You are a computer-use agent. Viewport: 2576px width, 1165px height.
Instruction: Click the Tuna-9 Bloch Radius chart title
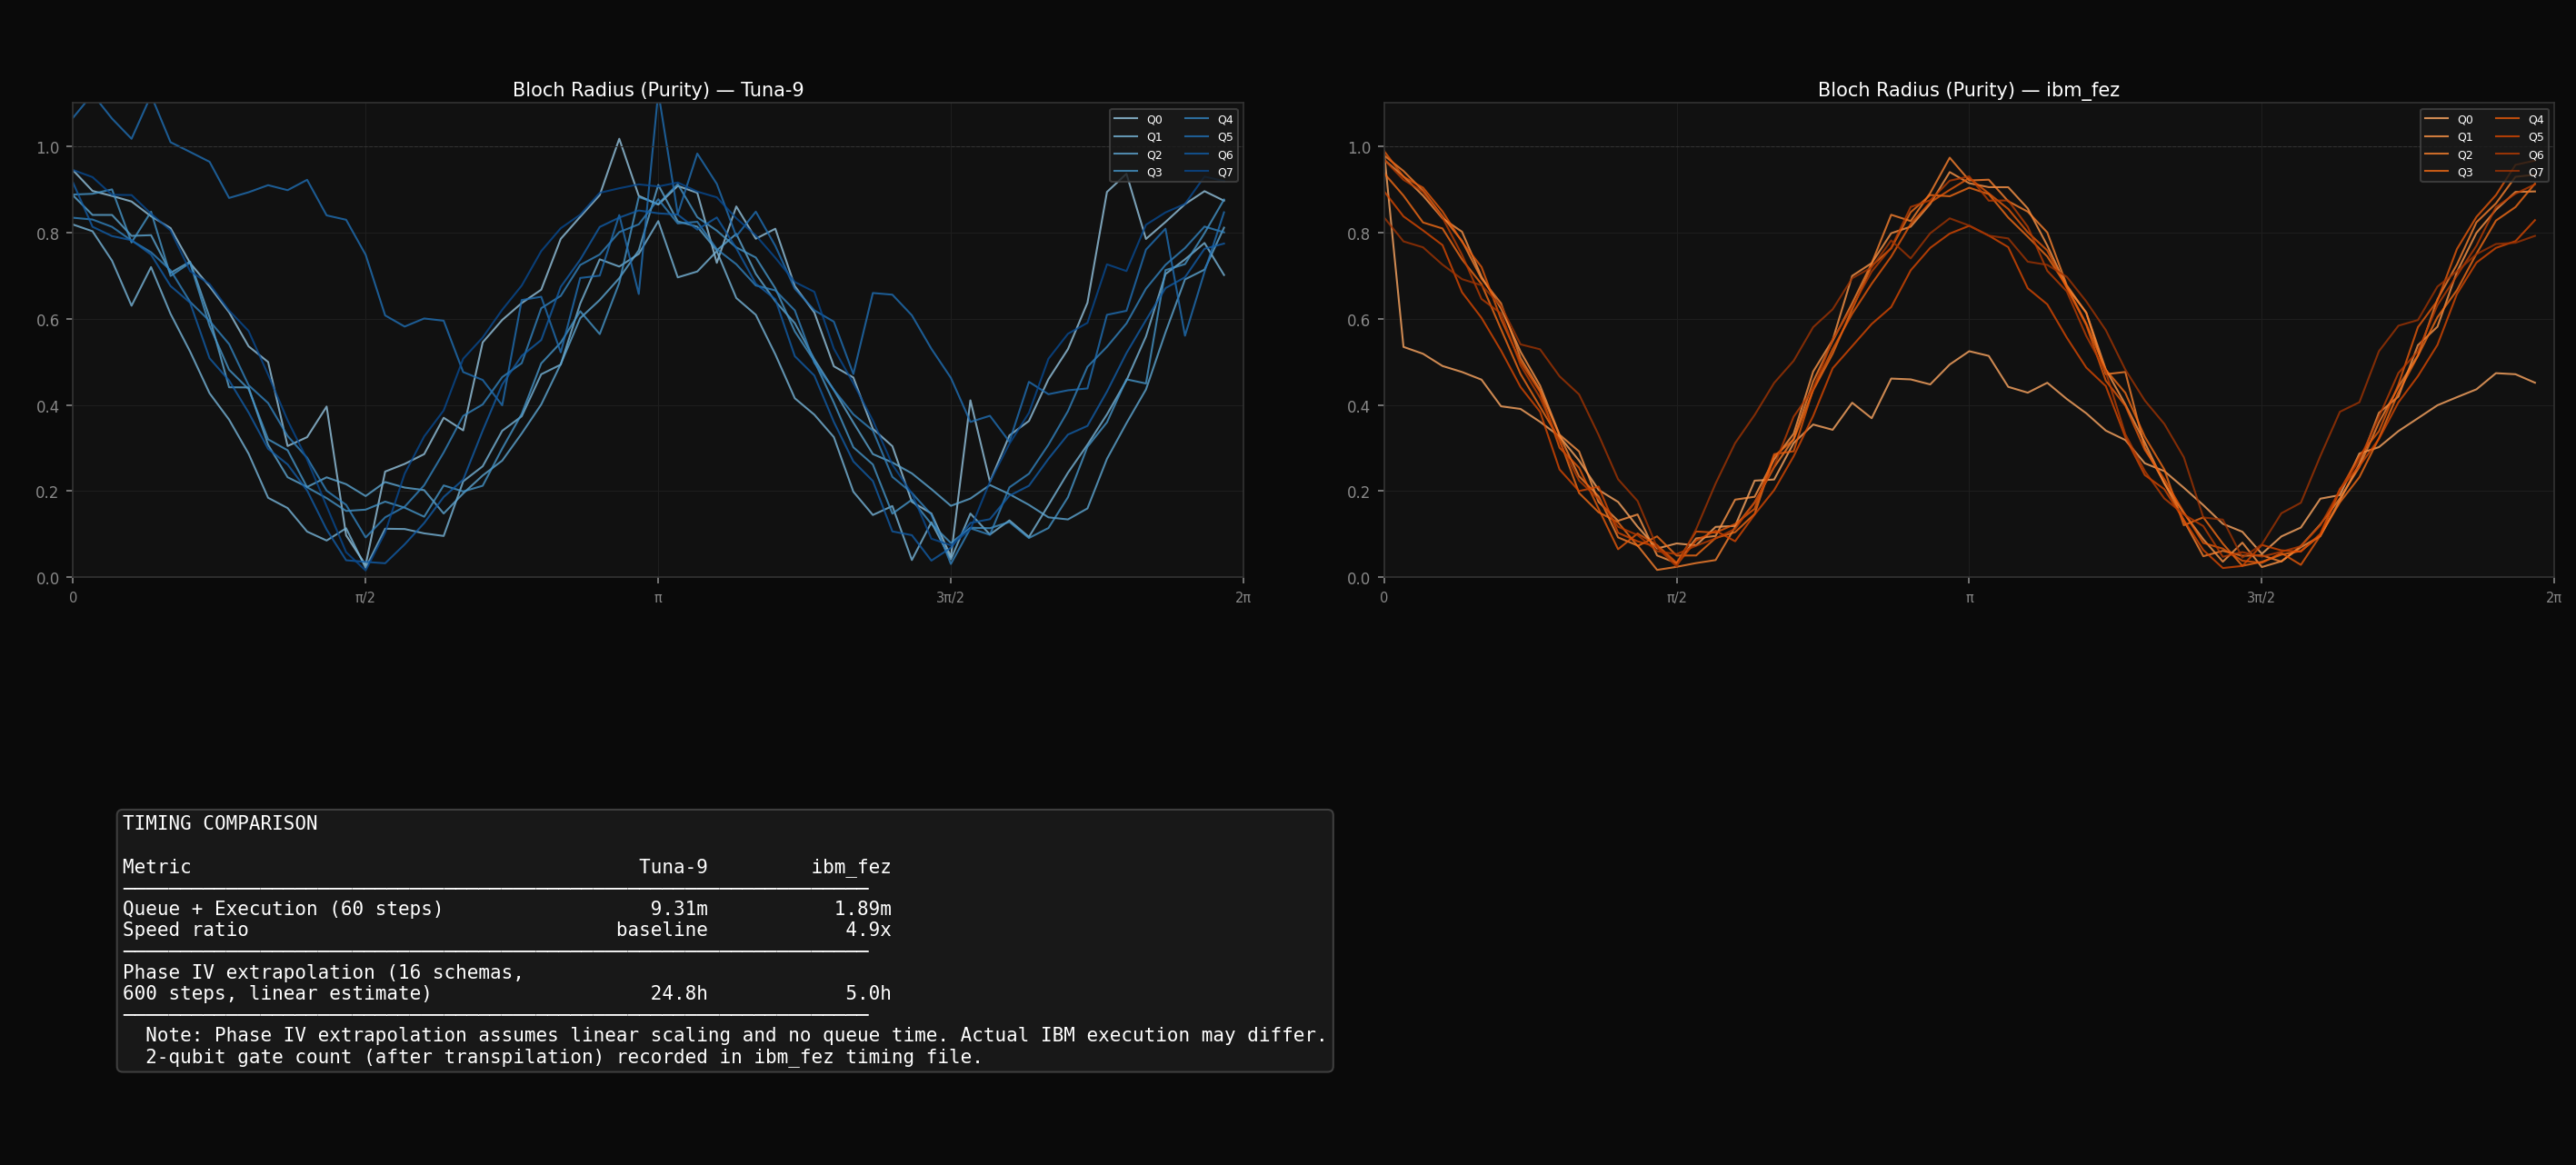click(657, 90)
